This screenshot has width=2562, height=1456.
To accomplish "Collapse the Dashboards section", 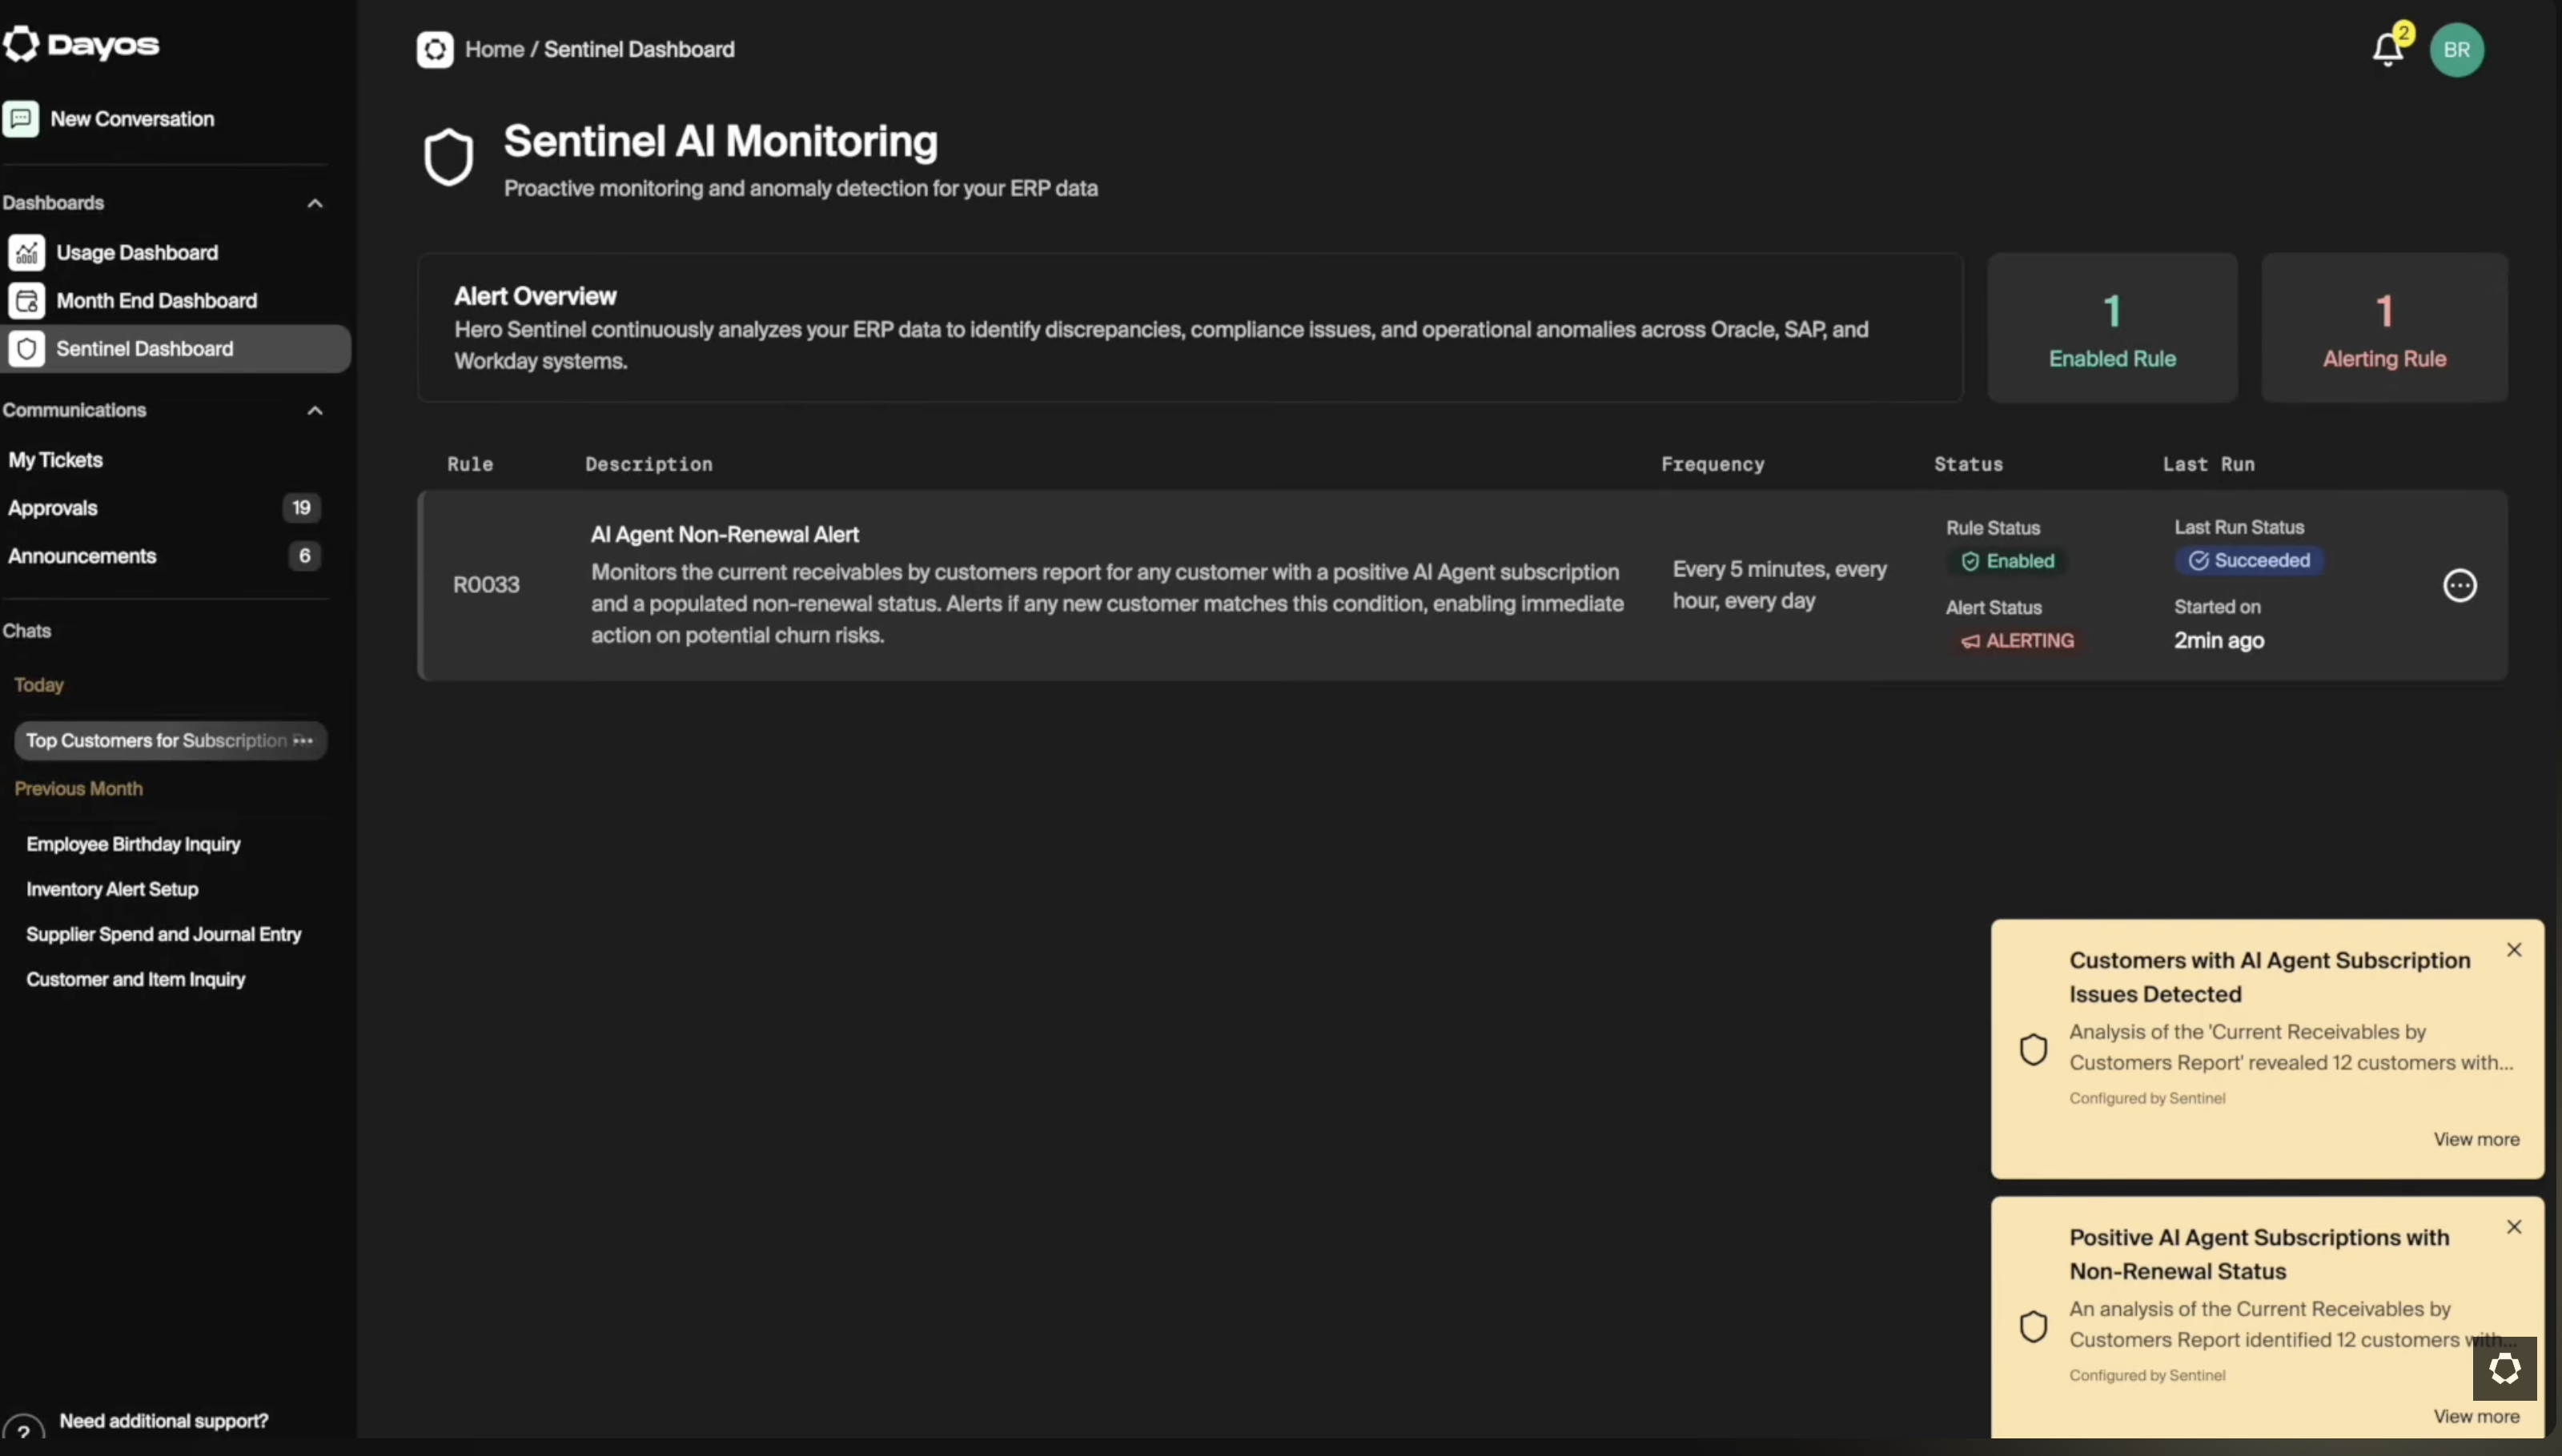I will (x=315, y=204).
